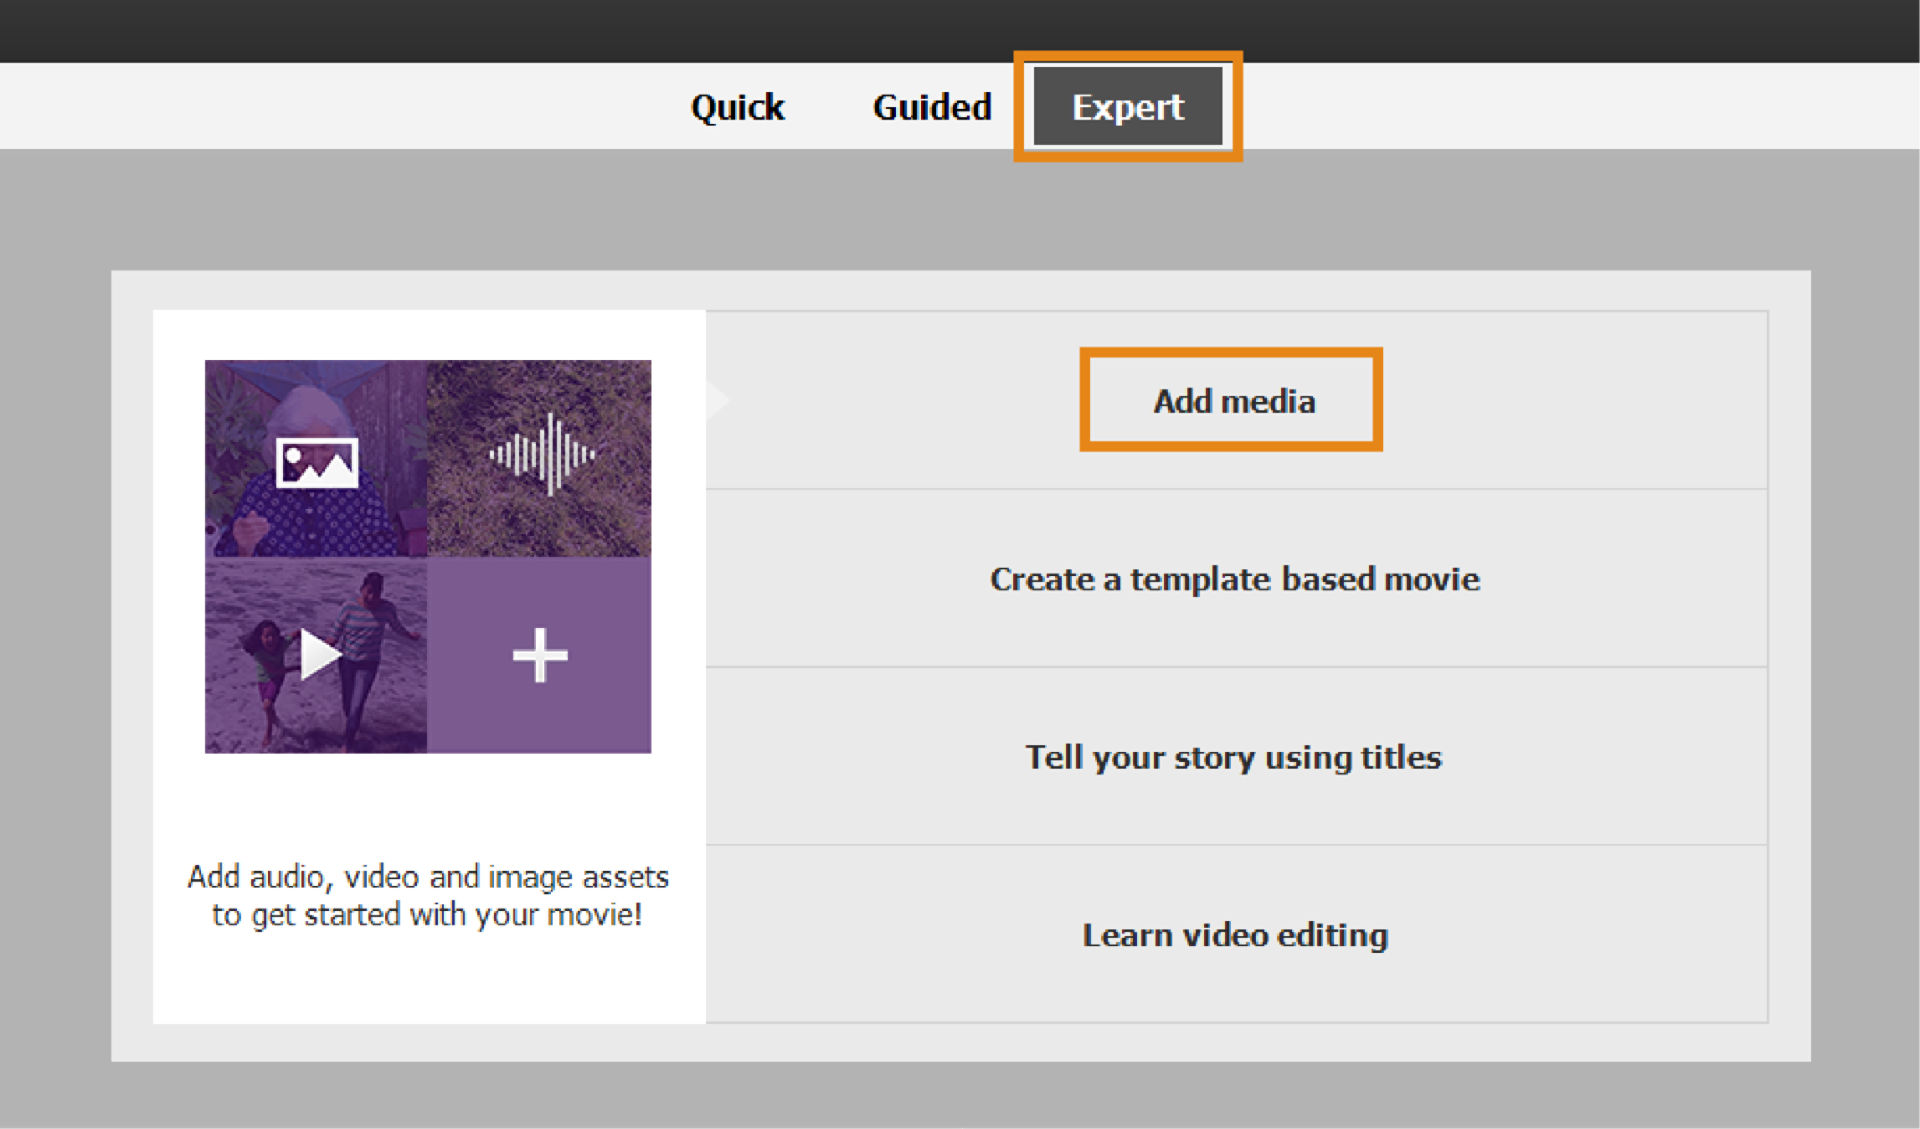Click the Add media button
This screenshot has height=1129, width=1920.
click(1232, 401)
